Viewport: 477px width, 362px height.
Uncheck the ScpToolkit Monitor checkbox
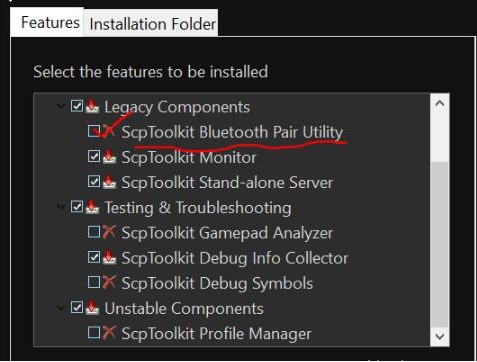(x=94, y=156)
